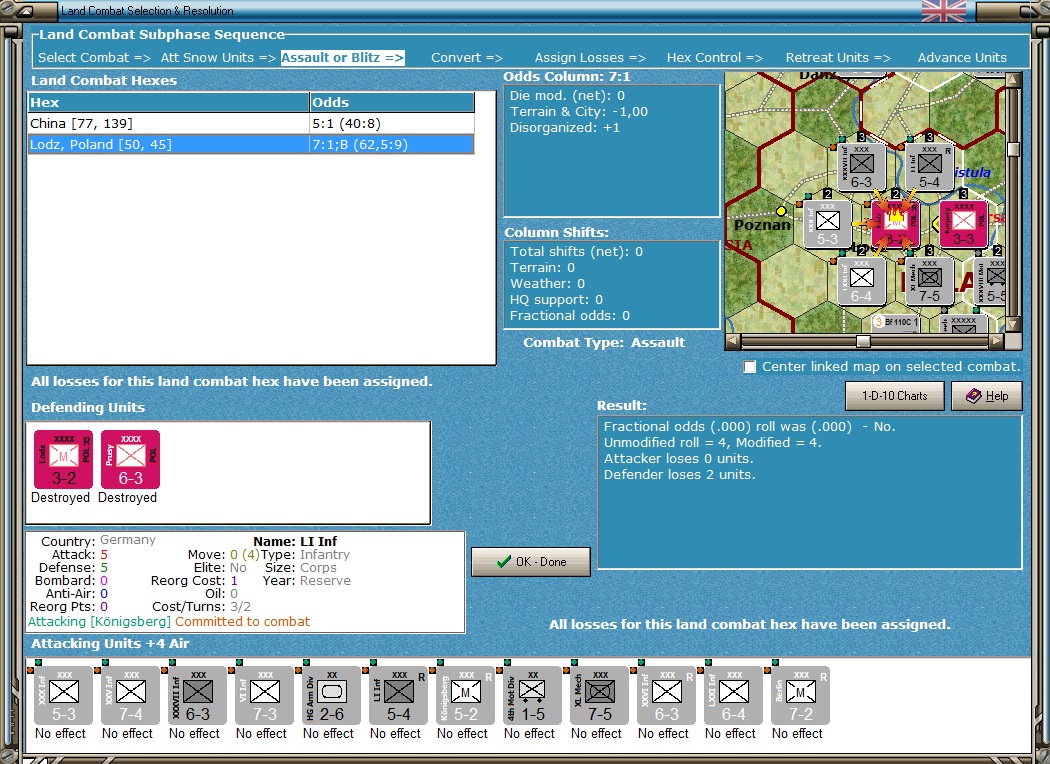Click the Odds column header
Image resolution: width=1050 pixels, height=764 pixels.
[x=392, y=102]
